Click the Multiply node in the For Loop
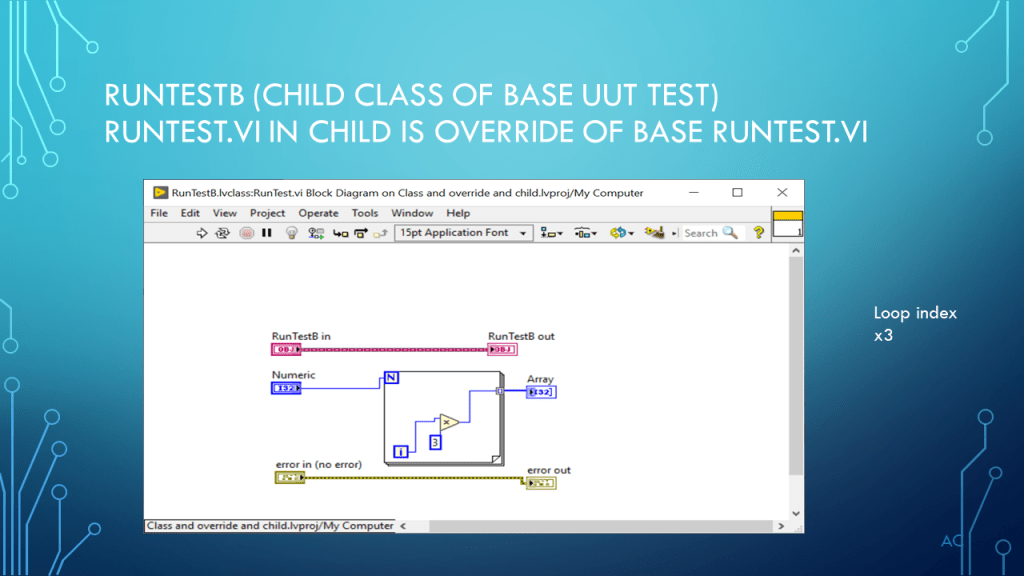Screen dimensions: 1024x576 click(x=448, y=422)
